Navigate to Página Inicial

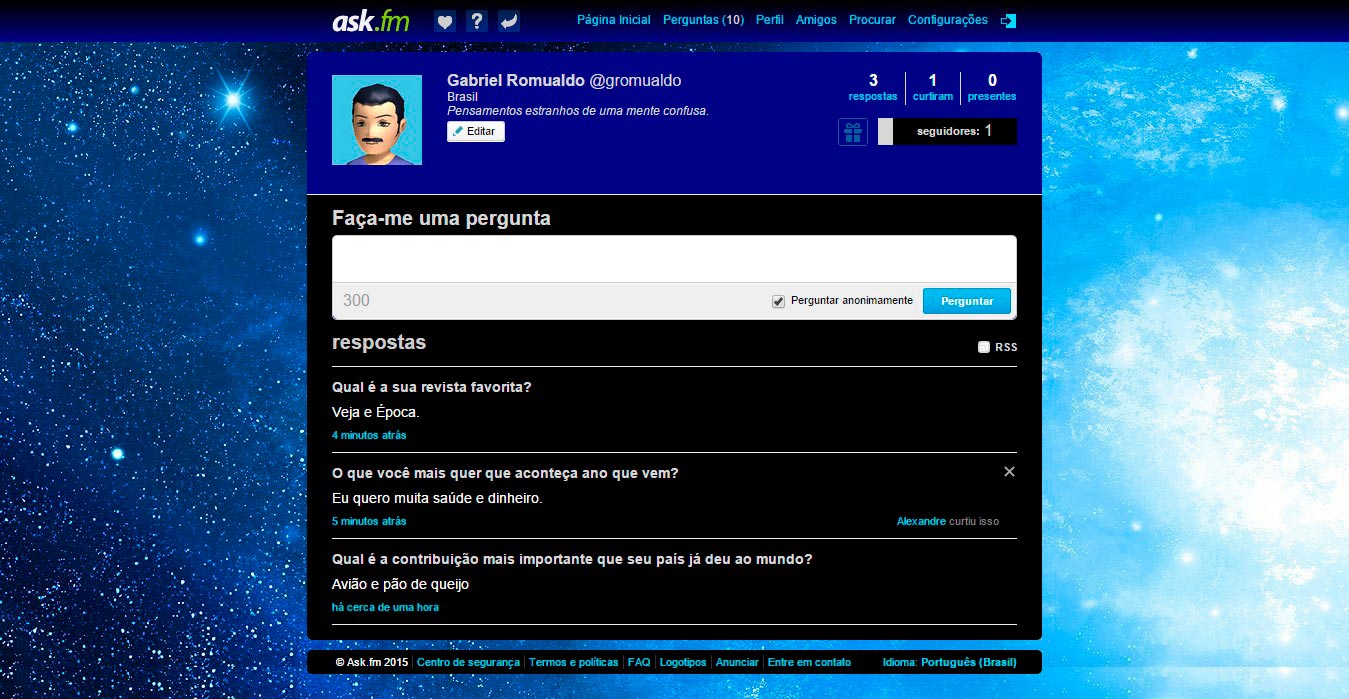tap(613, 19)
